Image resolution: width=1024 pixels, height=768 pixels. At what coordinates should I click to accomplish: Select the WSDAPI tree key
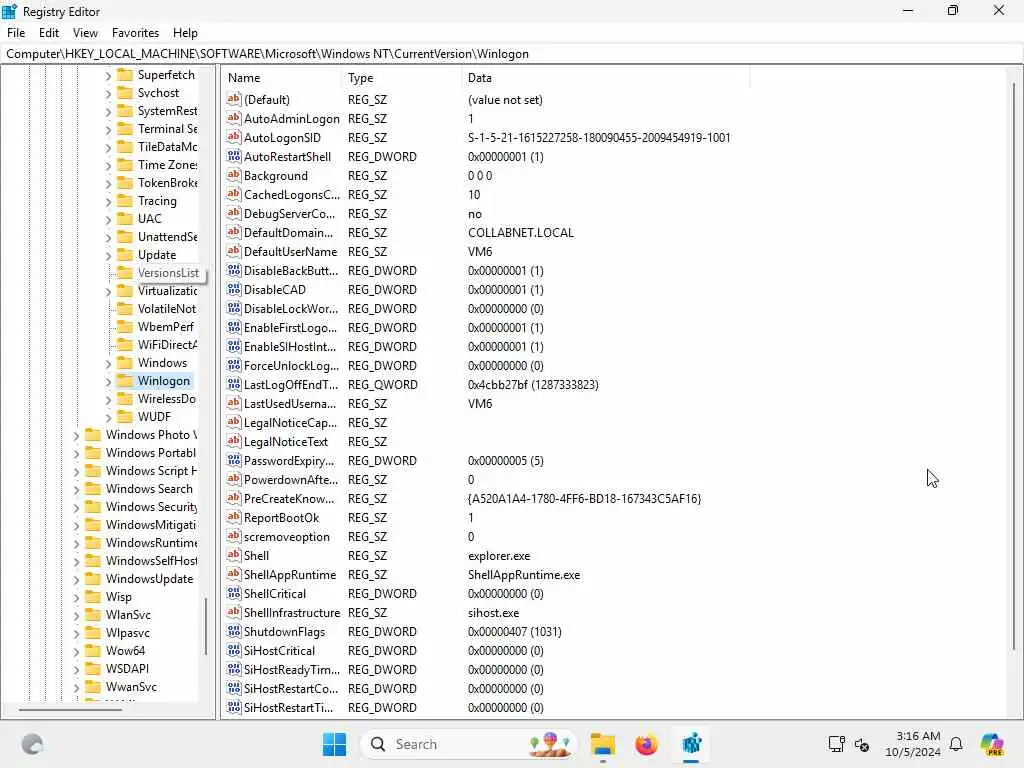pyautogui.click(x=127, y=669)
